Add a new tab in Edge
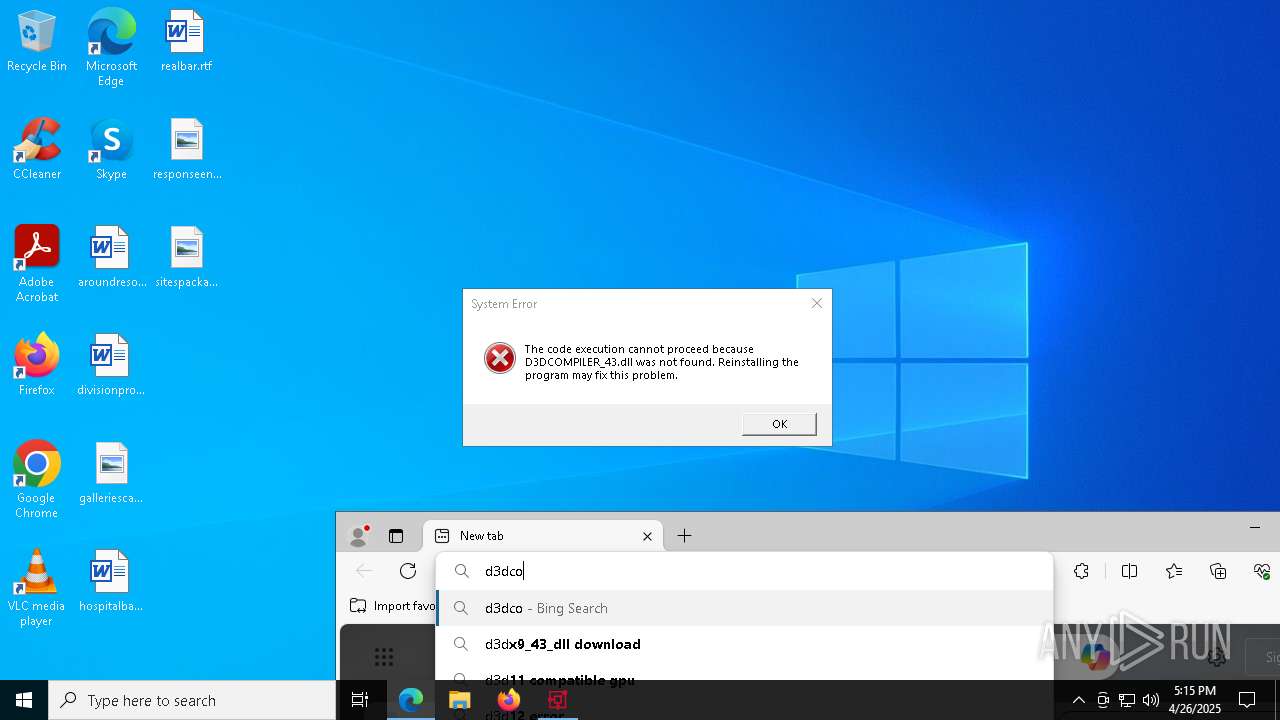This screenshot has height=720, width=1280. point(684,536)
